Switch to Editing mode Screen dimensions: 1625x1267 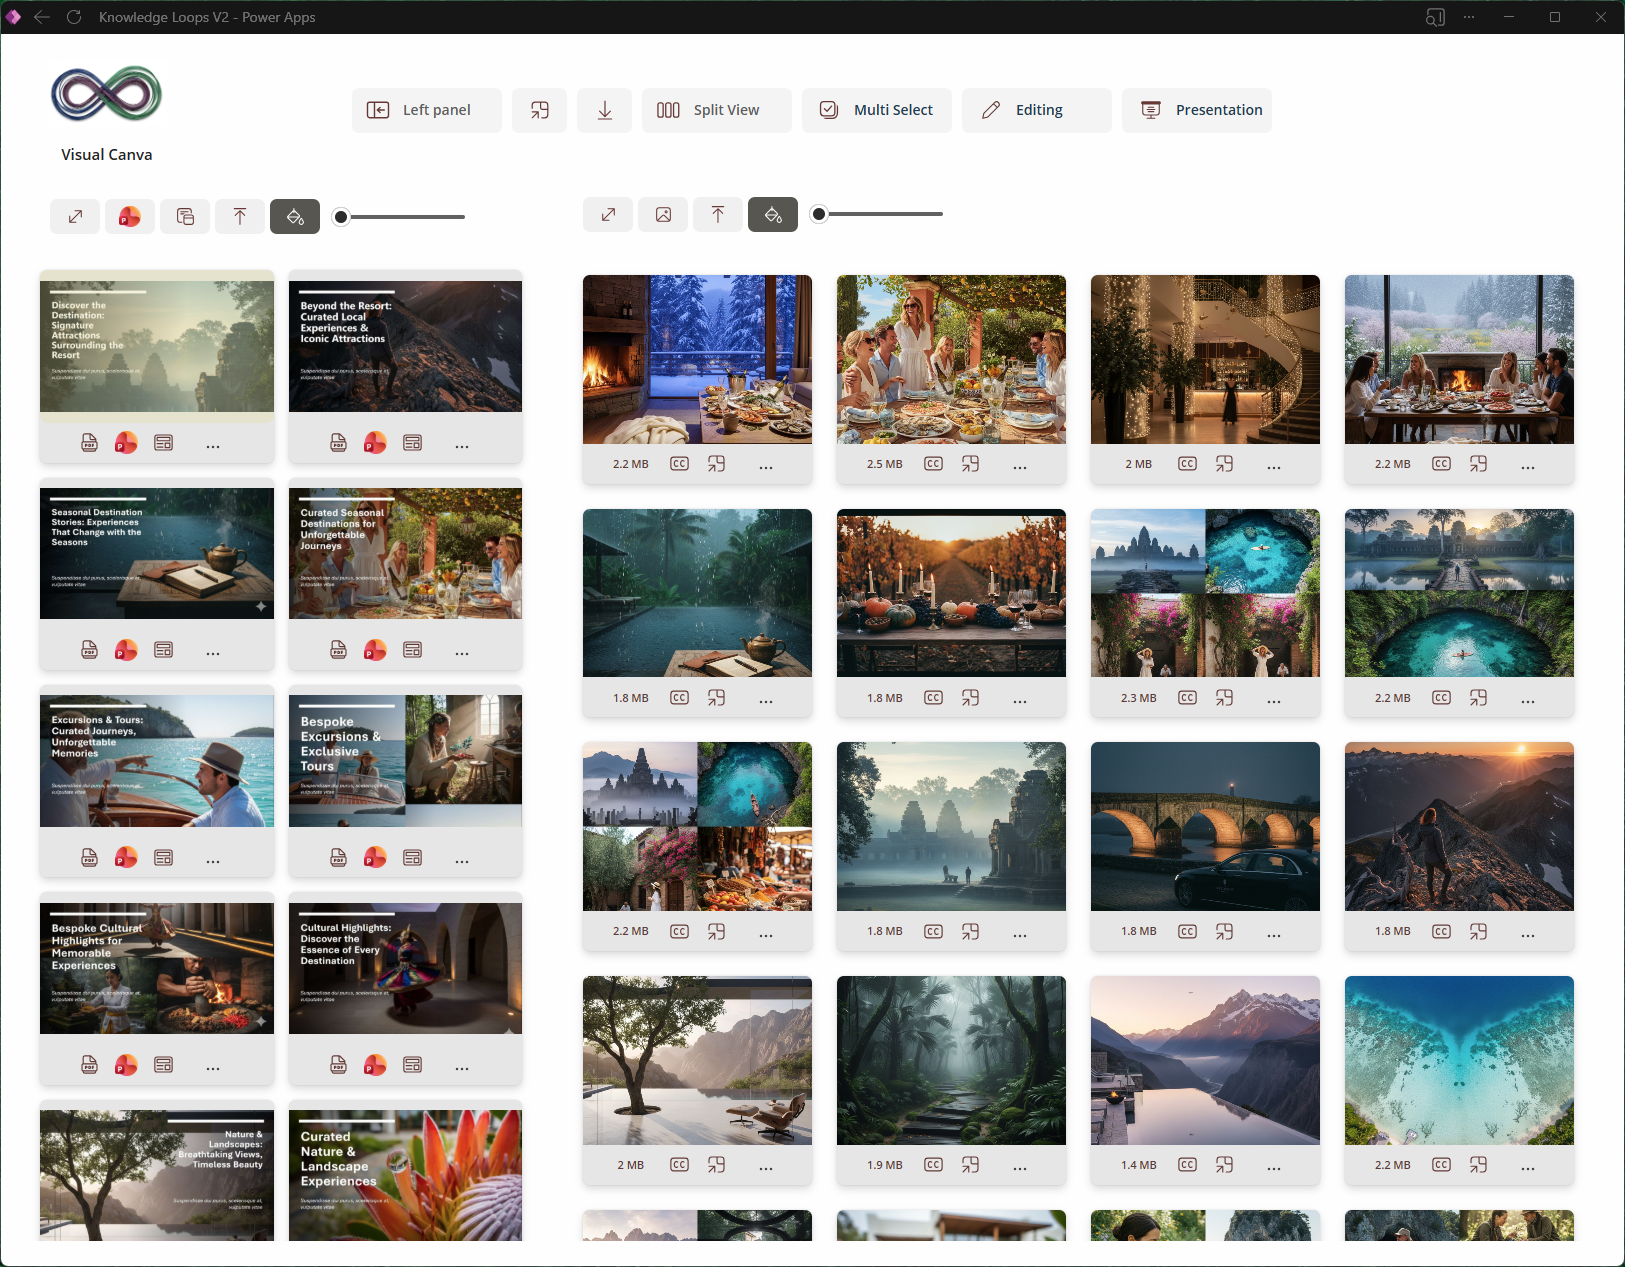(1036, 110)
